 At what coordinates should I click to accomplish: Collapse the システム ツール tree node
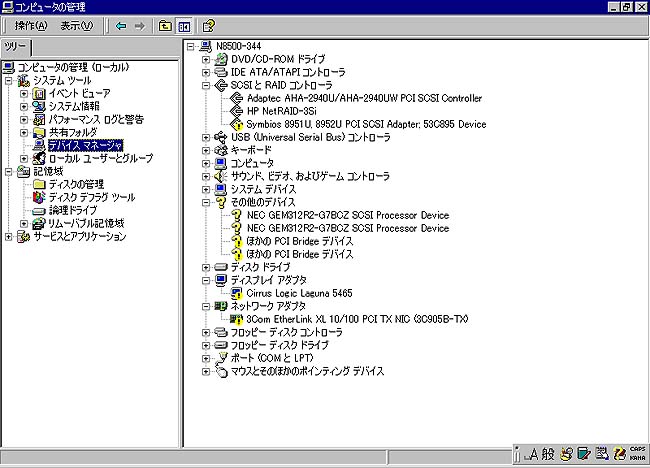[8, 80]
